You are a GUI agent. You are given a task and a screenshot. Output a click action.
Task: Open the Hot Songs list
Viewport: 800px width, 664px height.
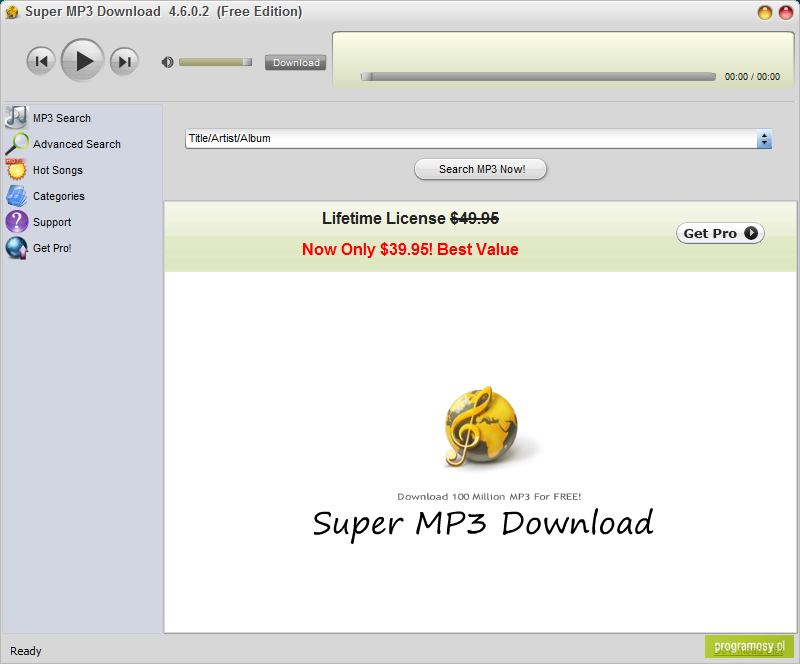(58, 170)
